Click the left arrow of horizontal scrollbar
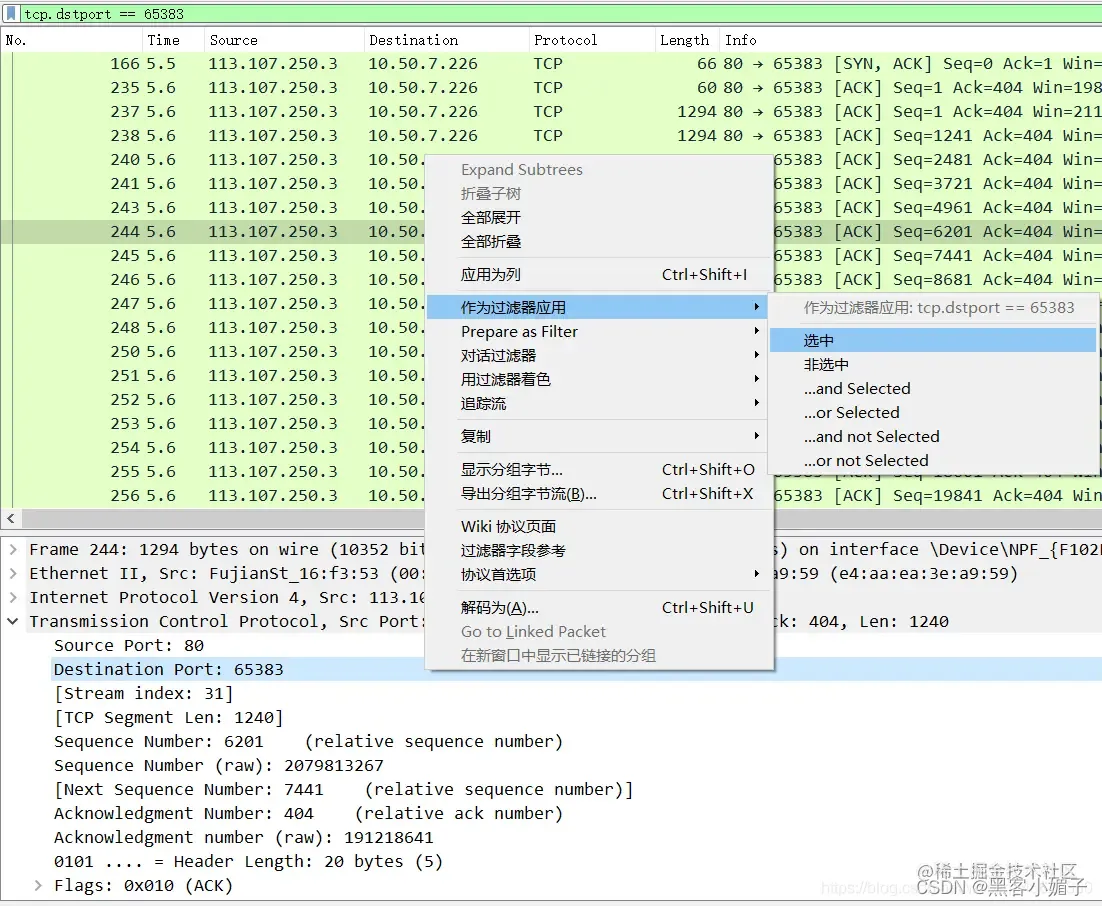 pyautogui.click(x=11, y=518)
